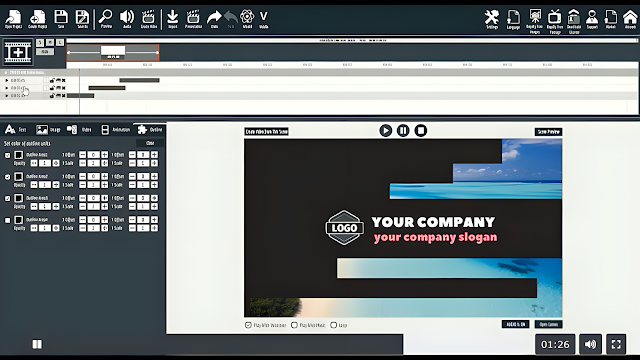Start playback with the preview play button

(385, 130)
